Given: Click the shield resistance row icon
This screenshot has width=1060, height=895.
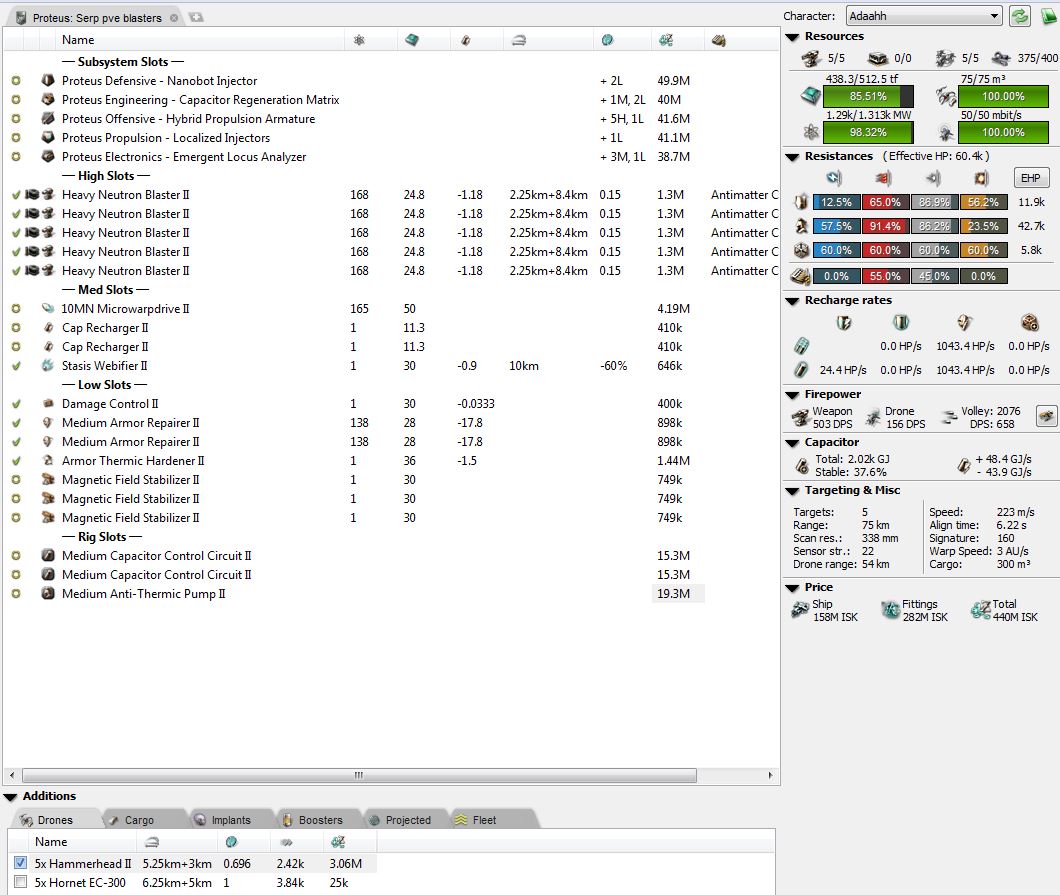Looking at the screenshot, I should coord(801,201).
